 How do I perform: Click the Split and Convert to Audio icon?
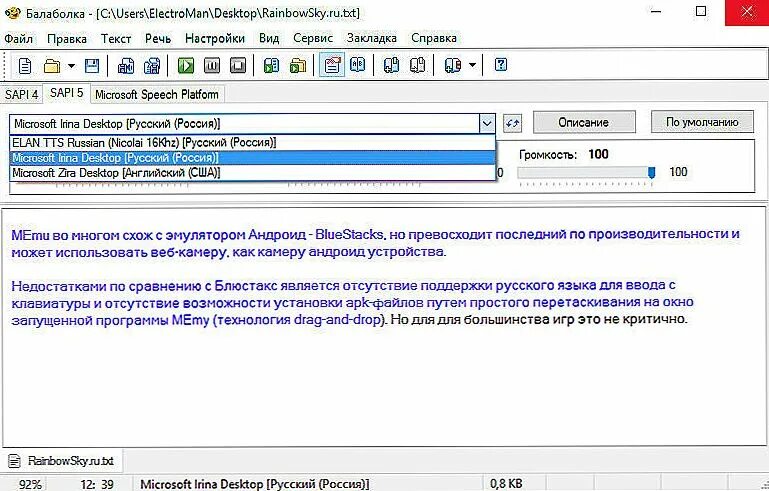pos(152,65)
